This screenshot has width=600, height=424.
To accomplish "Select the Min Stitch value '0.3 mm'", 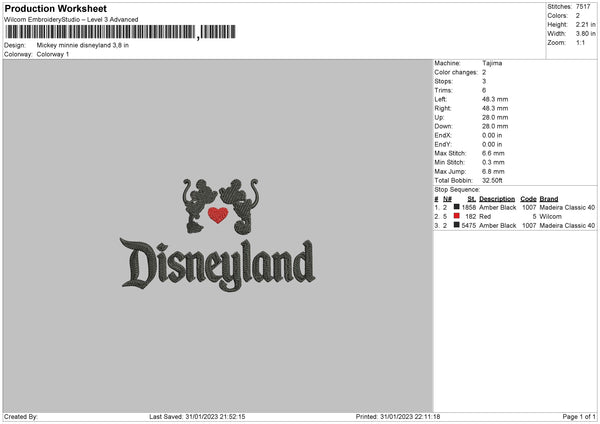I will 493,163.
